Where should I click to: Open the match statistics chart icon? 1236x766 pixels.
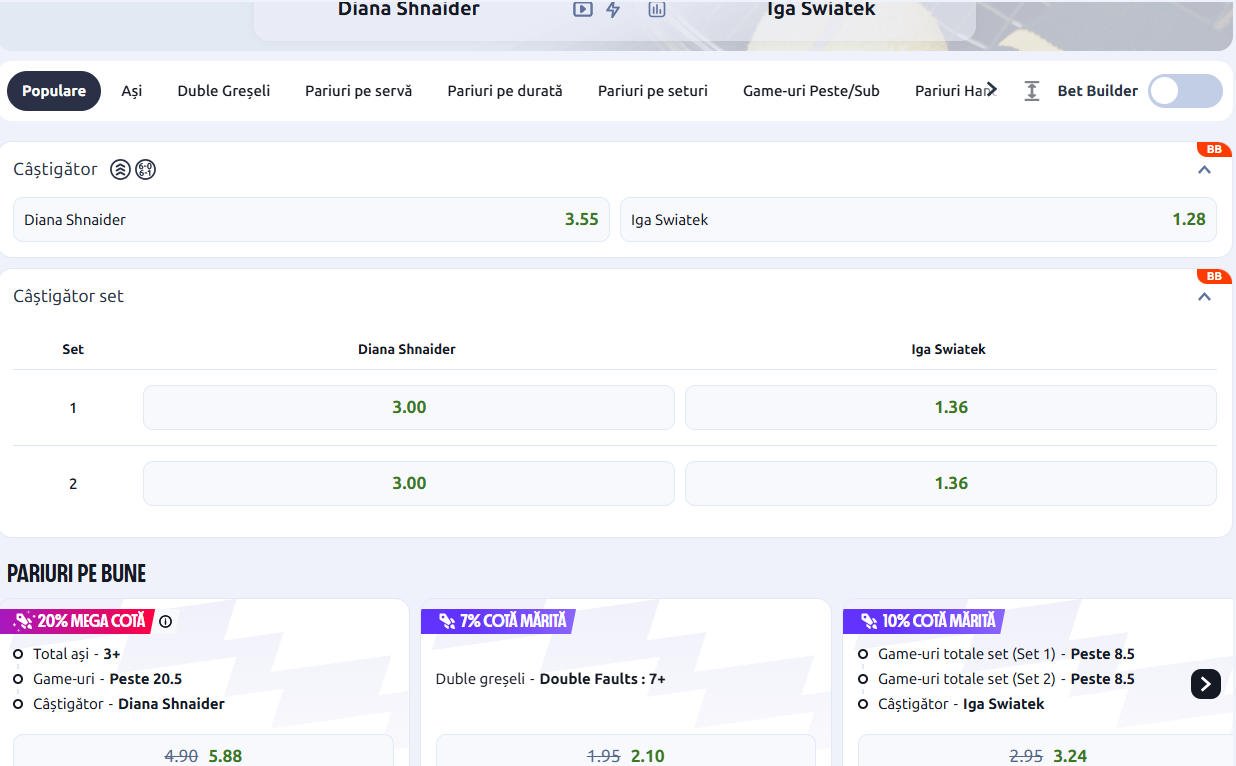(x=657, y=9)
